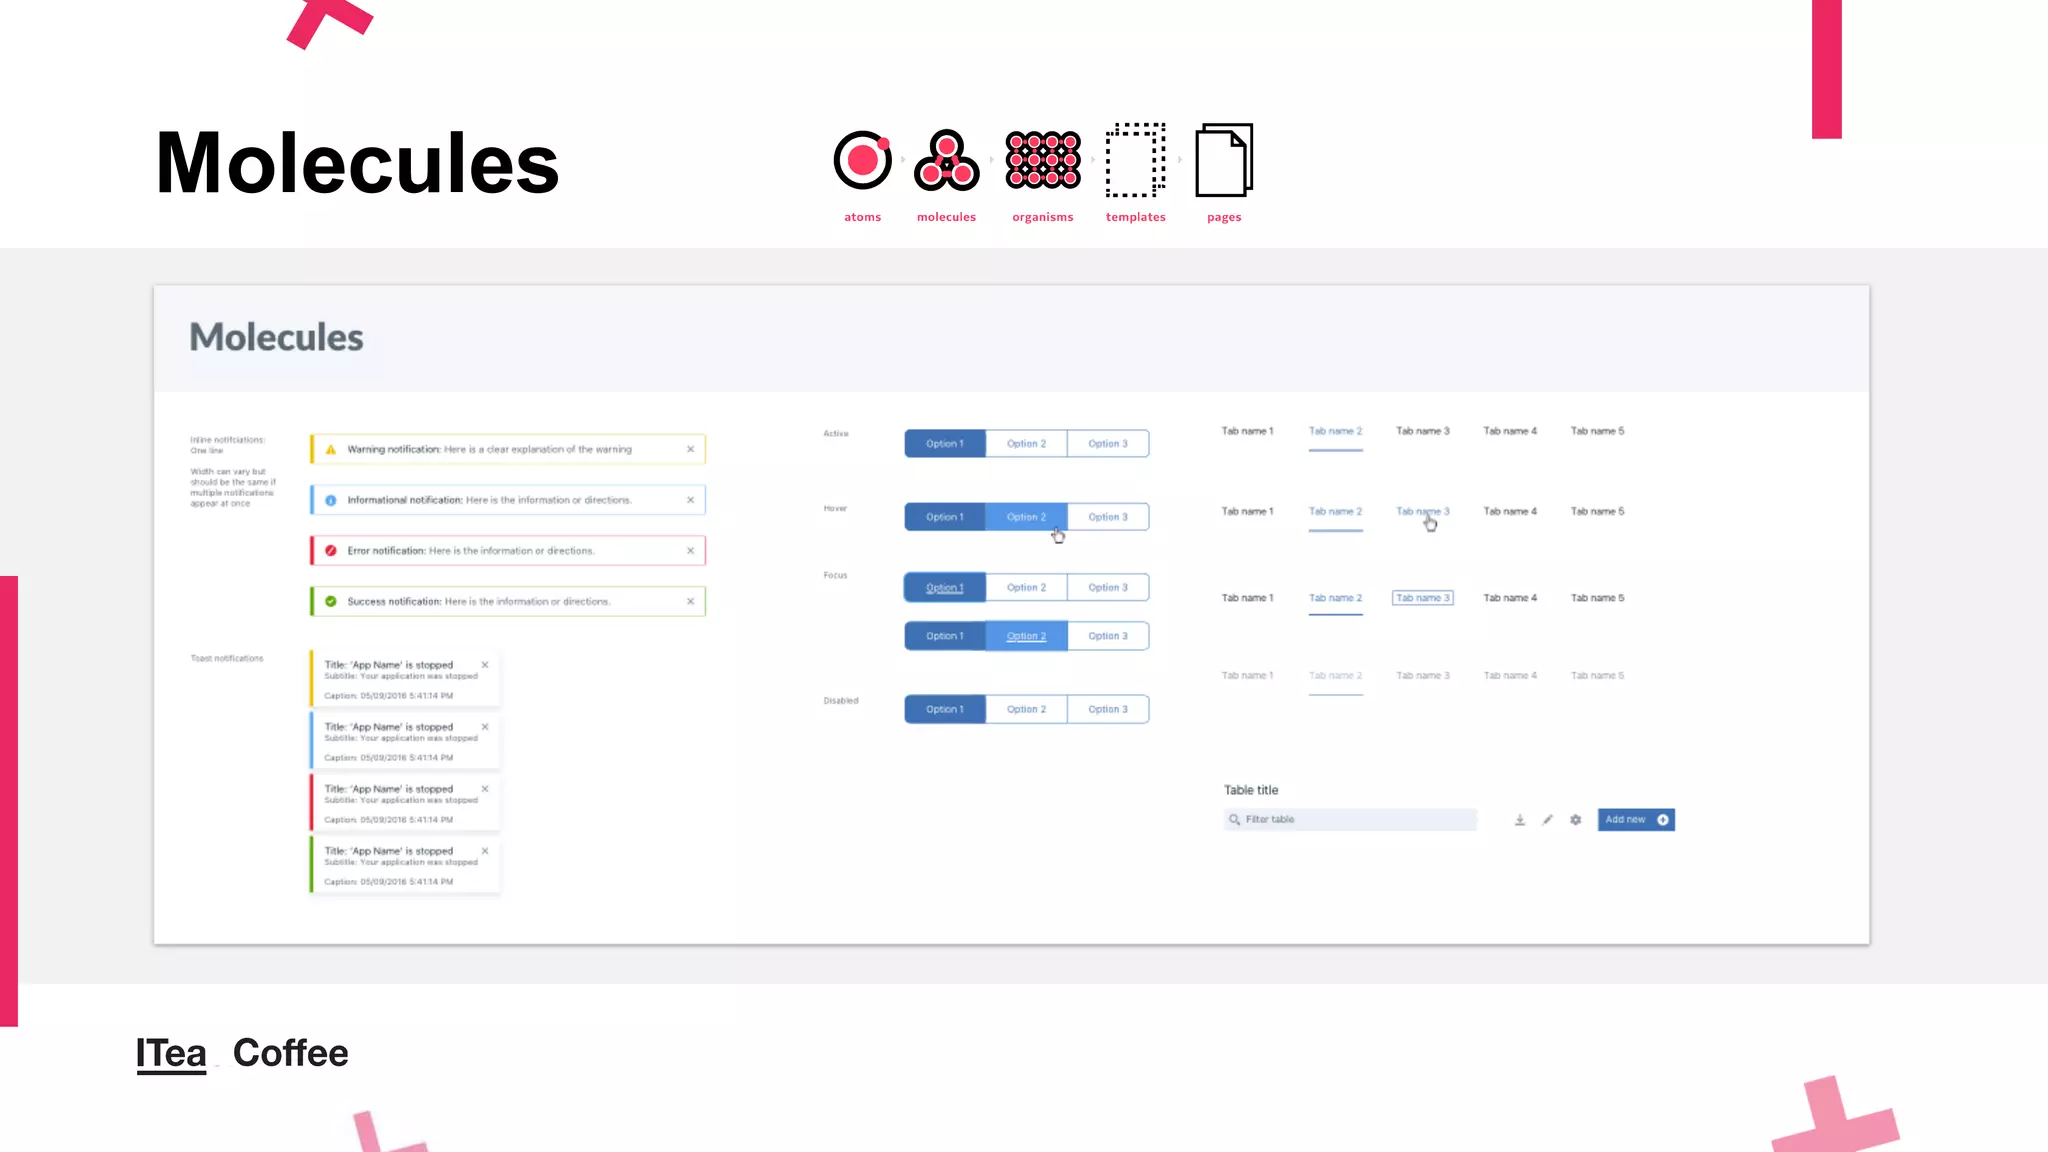This screenshot has height=1152, width=2048.
Task: Select Option 2 in the Active button group
Action: [1026, 443]
